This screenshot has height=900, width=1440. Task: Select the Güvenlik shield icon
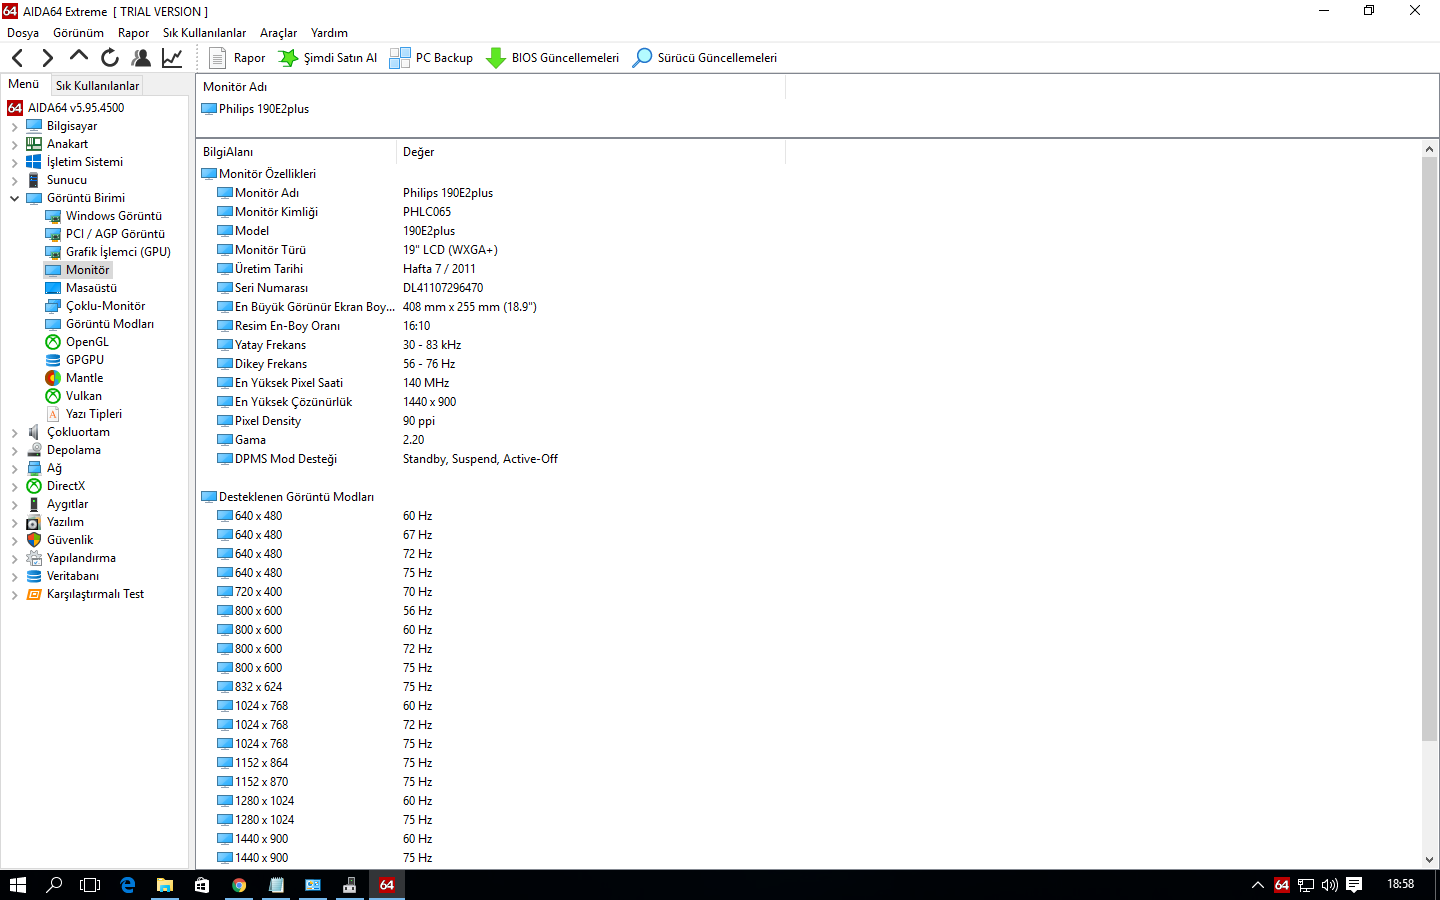pyautogui.click(x=34, y=540)
